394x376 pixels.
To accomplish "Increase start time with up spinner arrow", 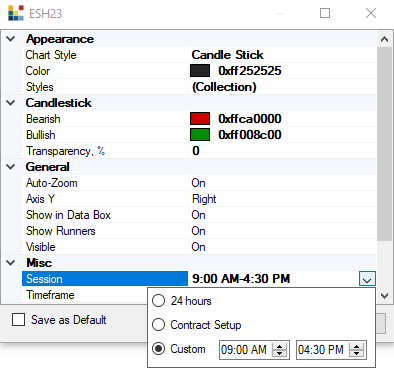I will click(280, 346).
